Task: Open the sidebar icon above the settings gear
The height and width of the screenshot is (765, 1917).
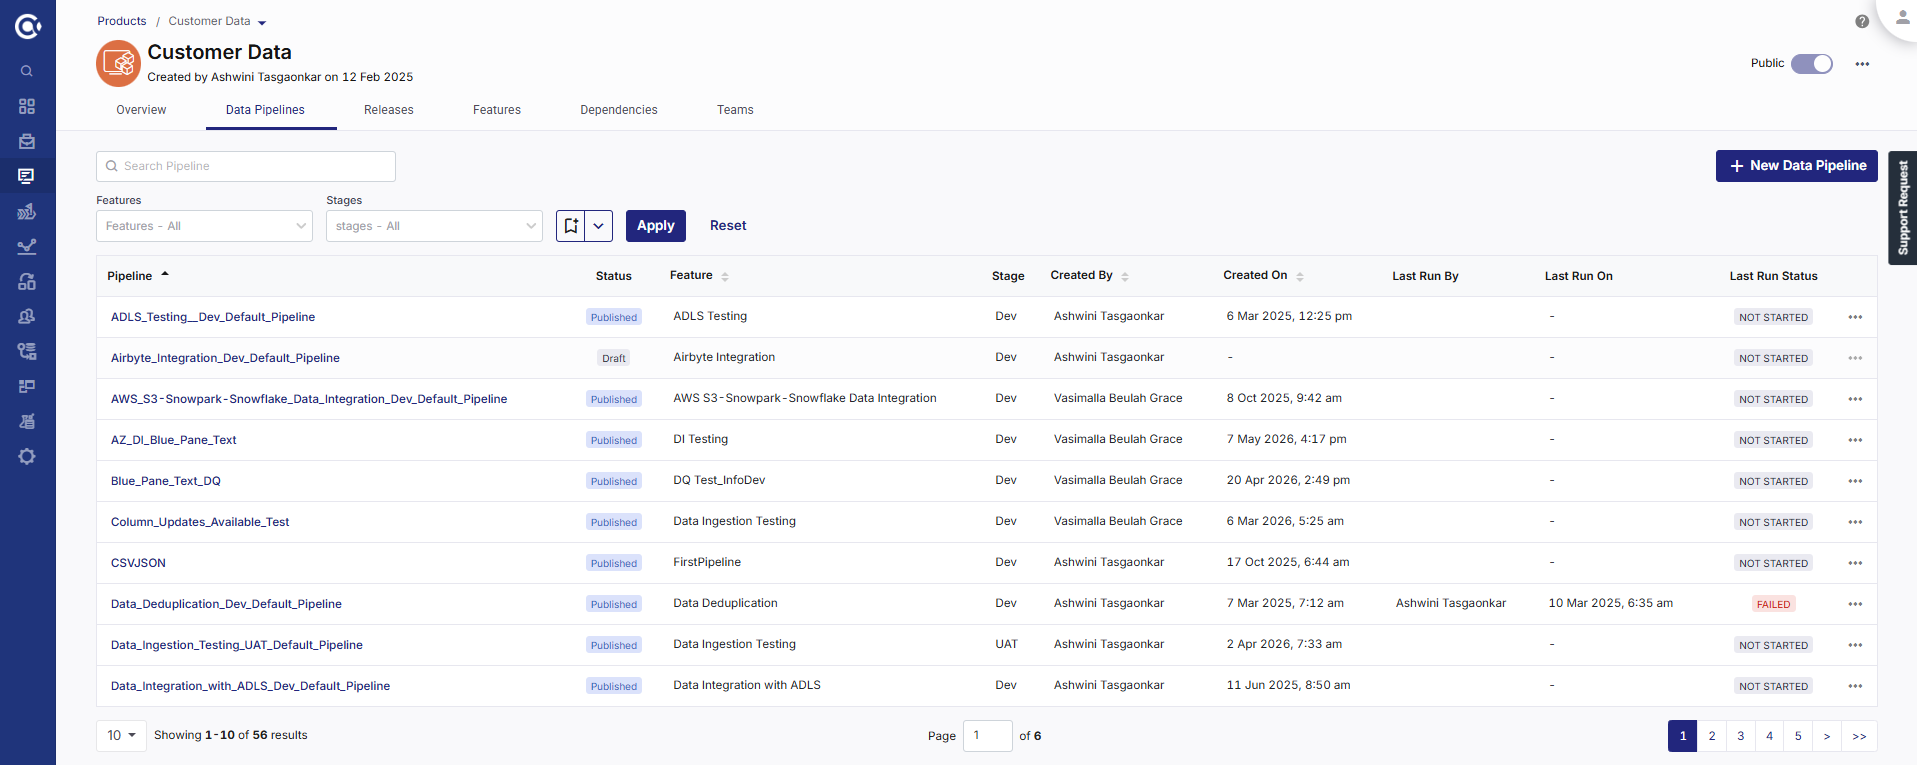Action: [27, 421]
